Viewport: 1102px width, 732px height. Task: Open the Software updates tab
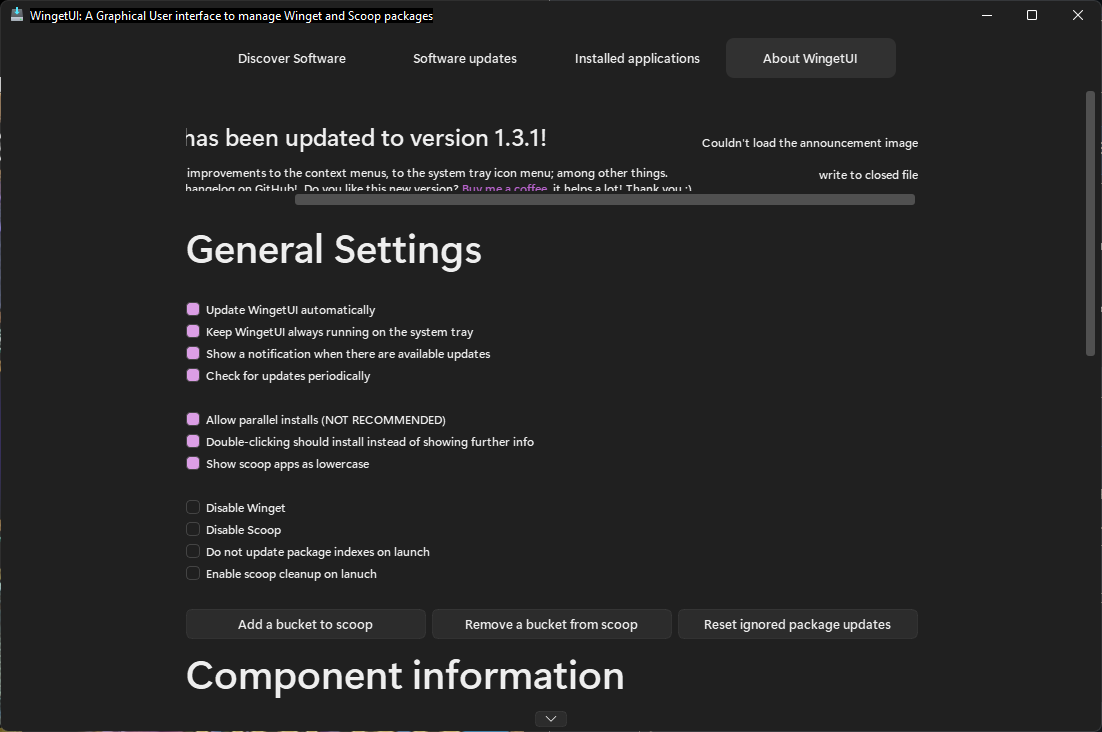pyautogui.click(x=464, y=58)
